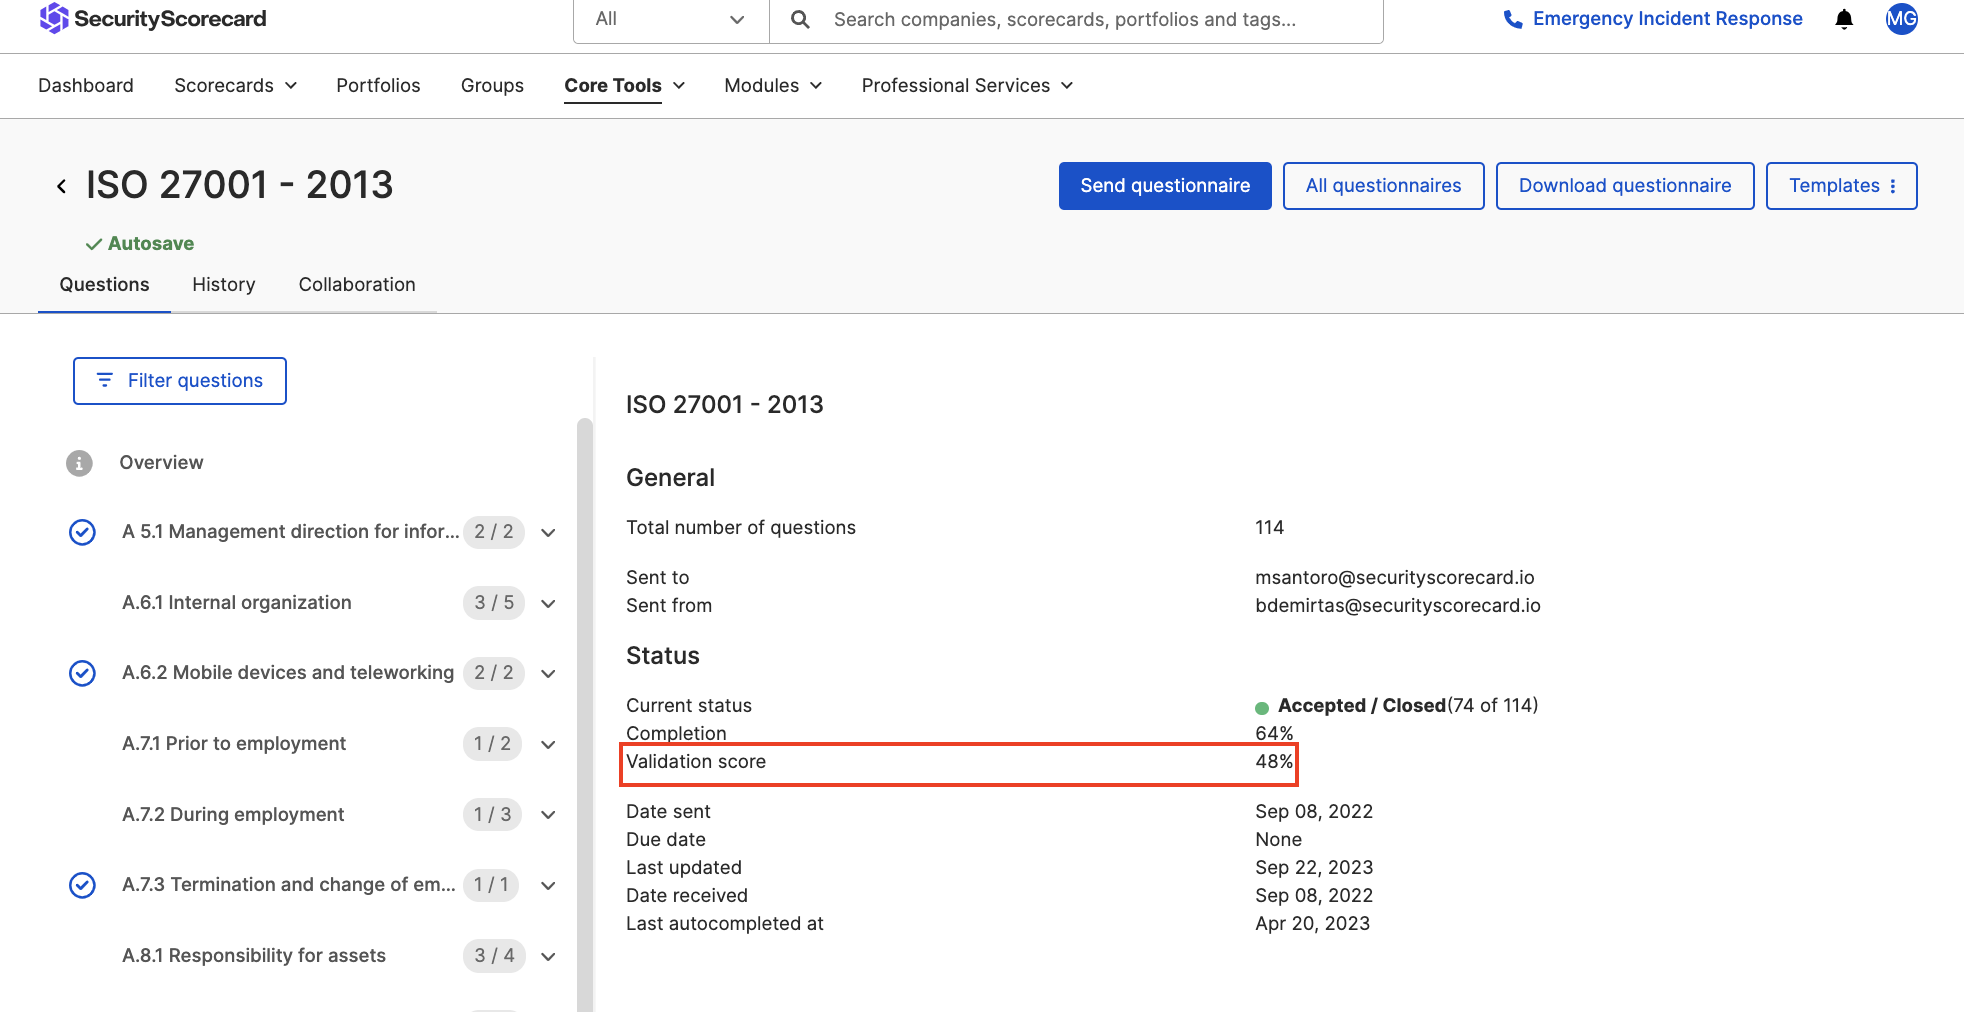The height and width of the screenshot is (1012, 1964).
Task: Click the Completion 64% value
Action: 1274,734
